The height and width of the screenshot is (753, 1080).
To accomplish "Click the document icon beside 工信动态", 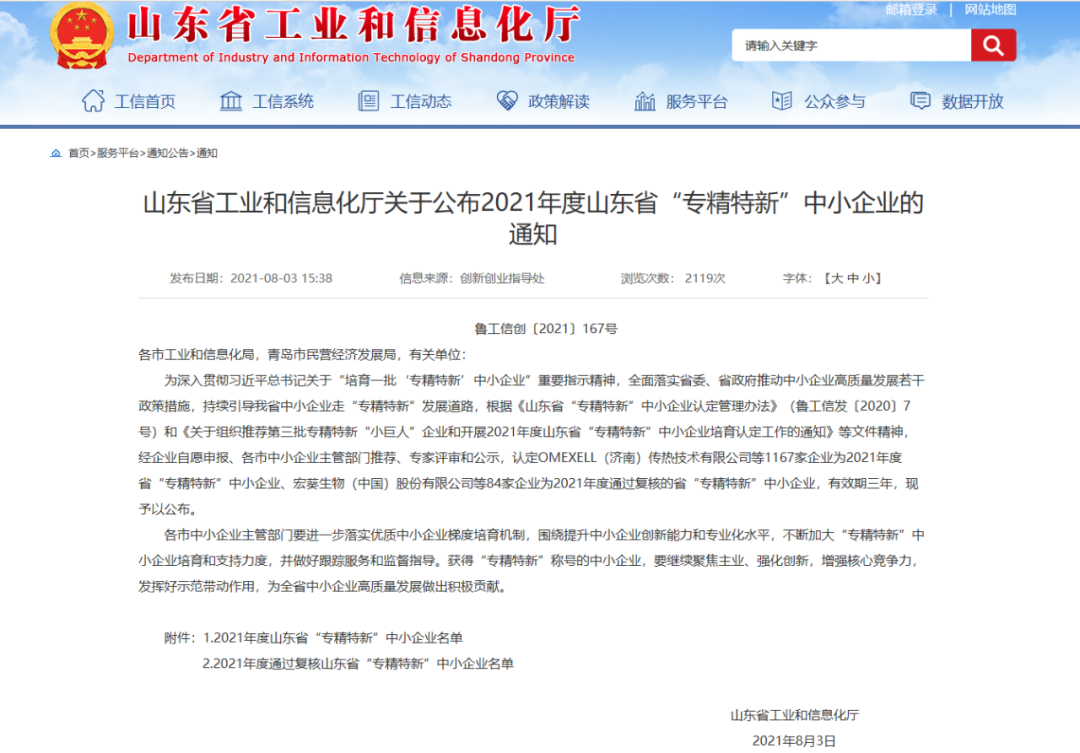I will 368,101.
